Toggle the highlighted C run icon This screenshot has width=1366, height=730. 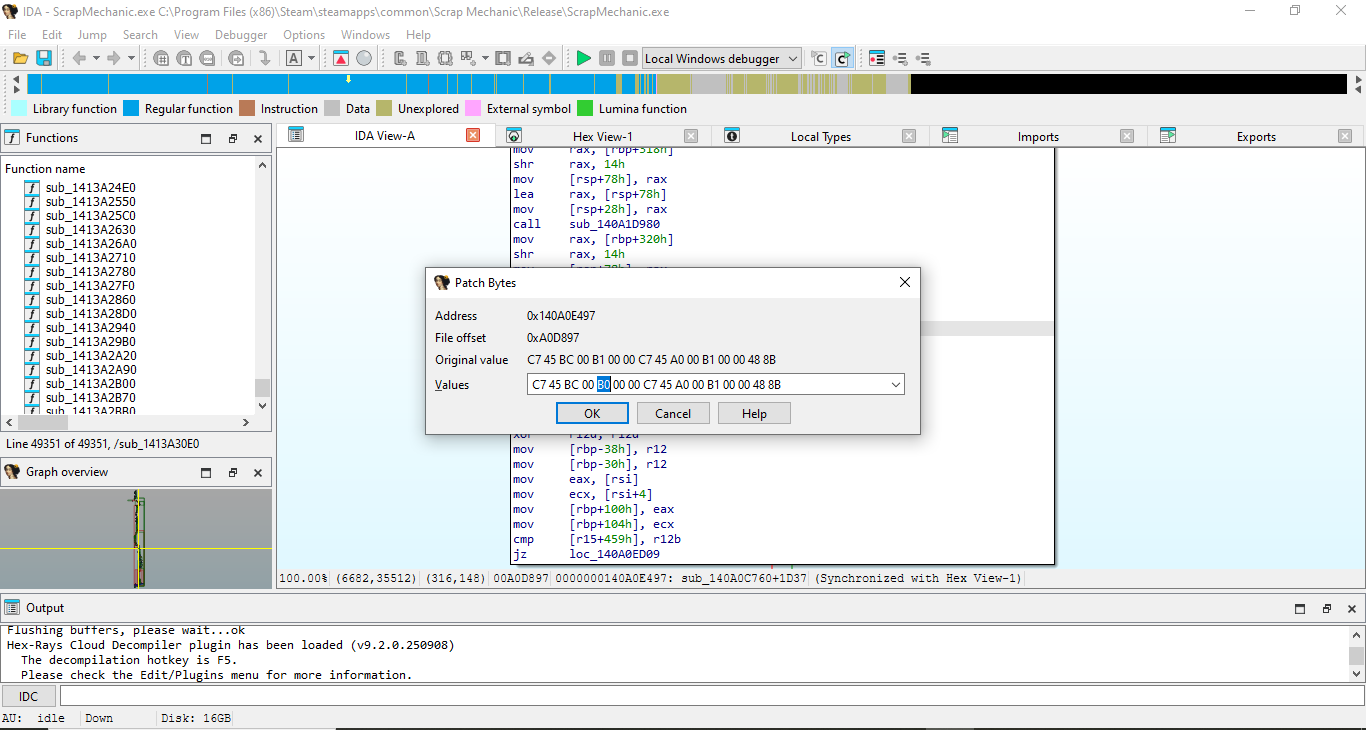(842, 58)
